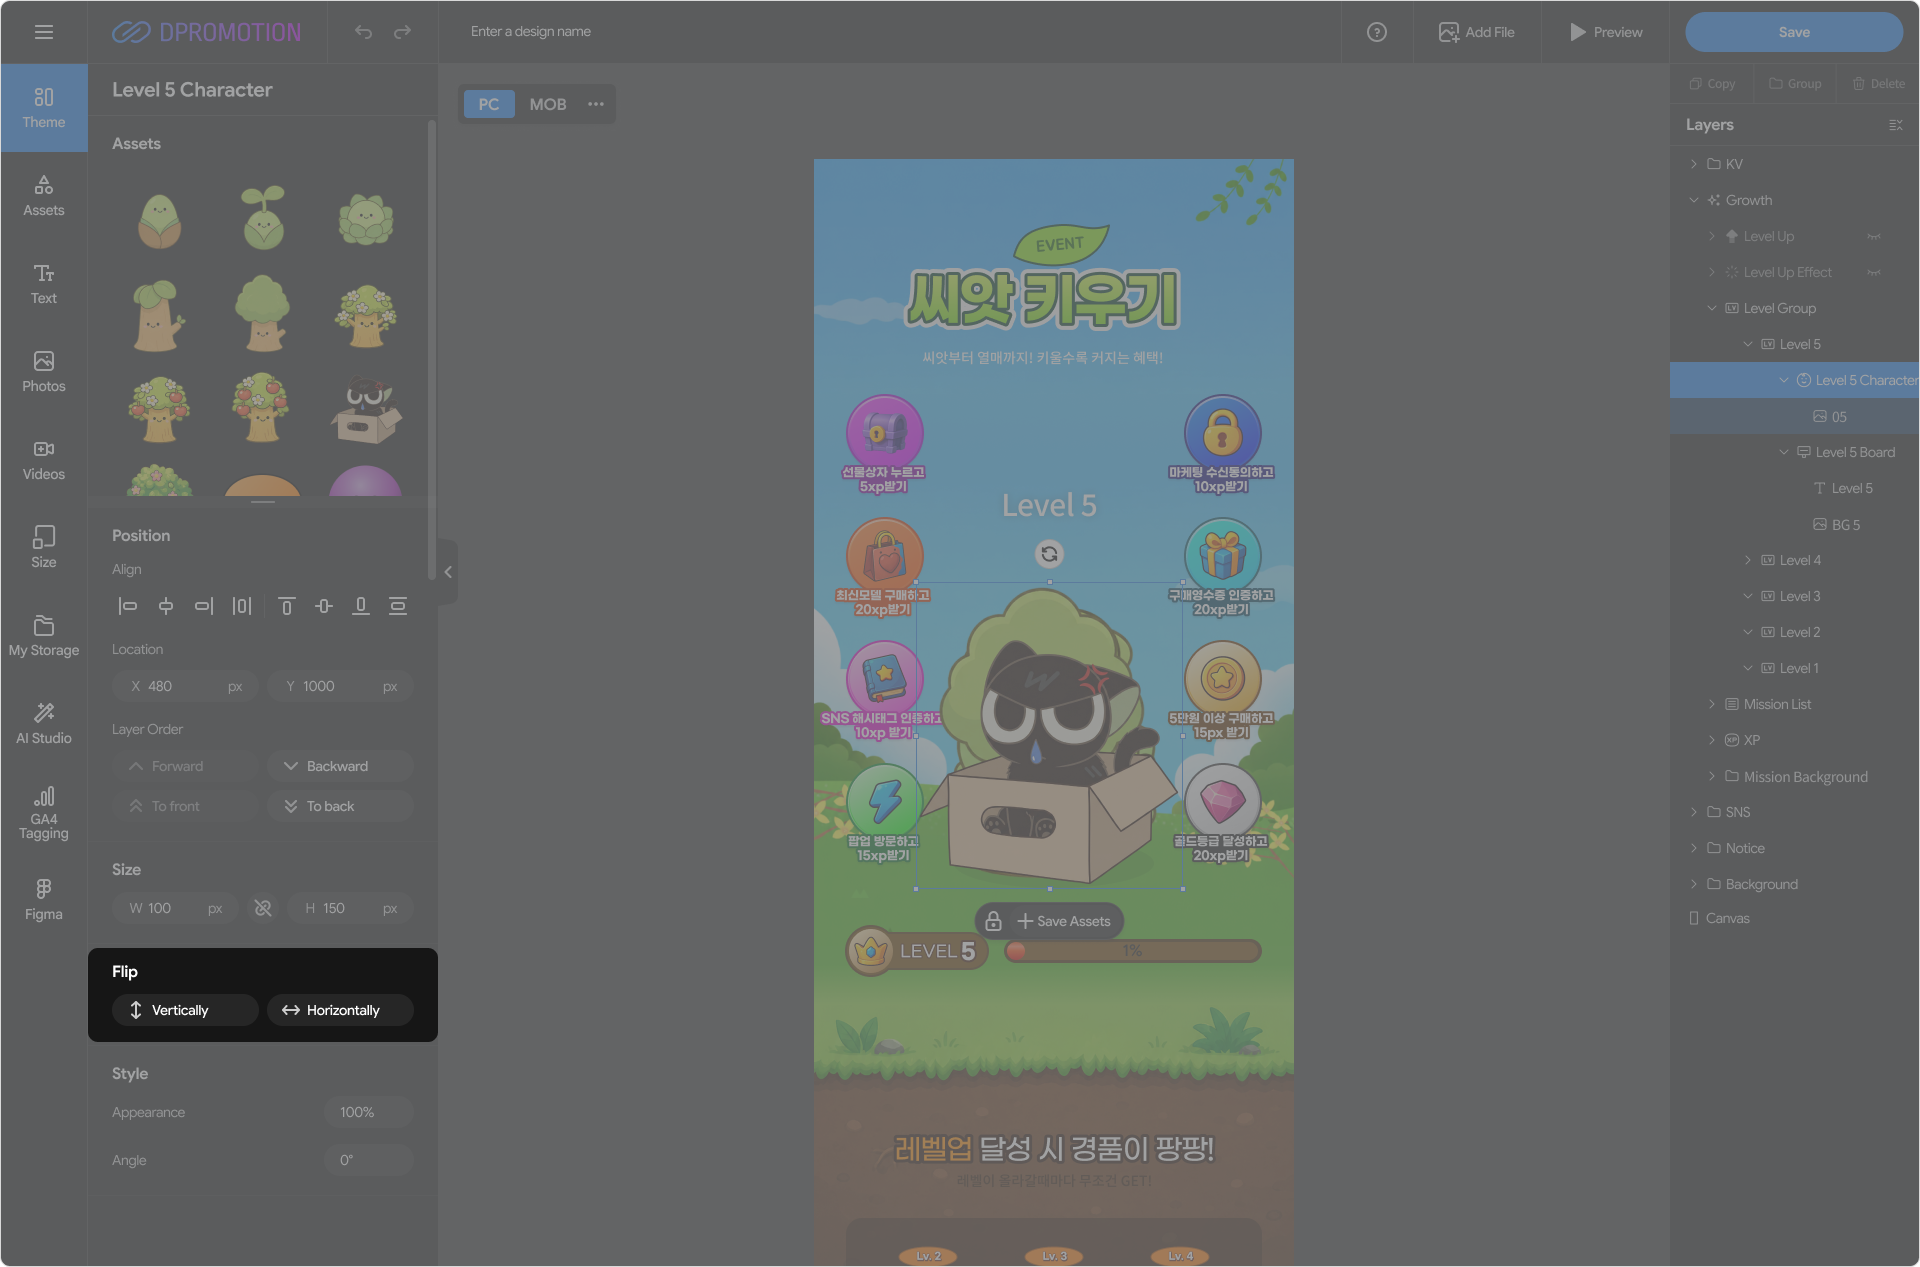Viewport: 1920px width, 1267px height.
Task: Select the Notice layer
Action: pyautogui.click(x=1795, y=848)
